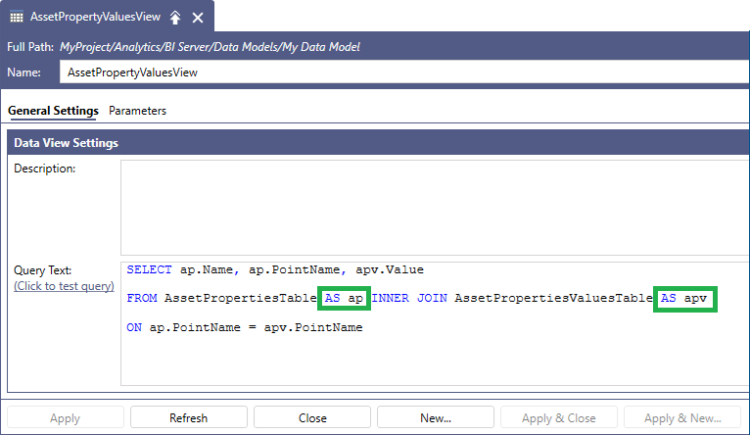Click the 'Click to test query' link
Screen dimensions: 750x435
pos(64,286)
